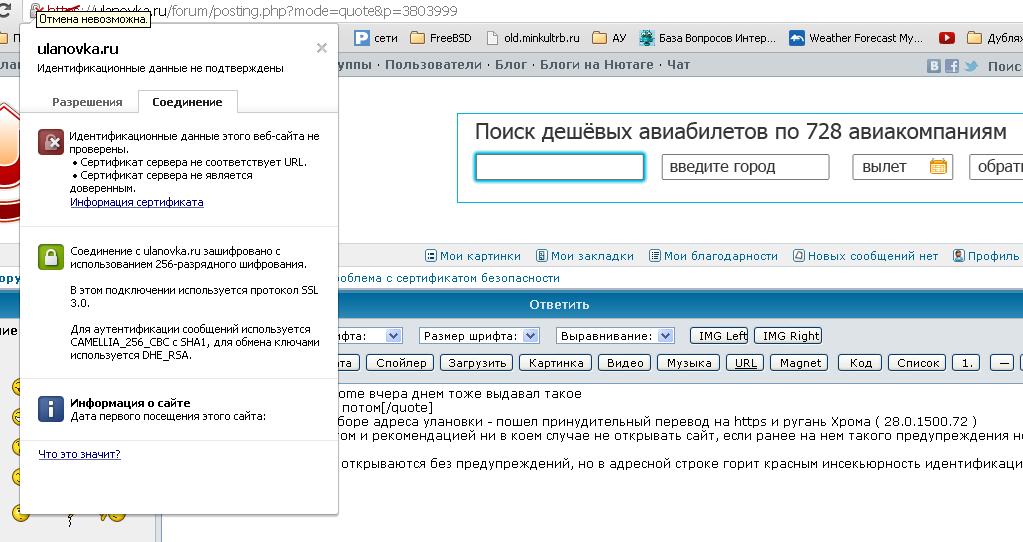Expand the Размер шрифта dropdown
1023x542 pixels.
coord(531,336)
